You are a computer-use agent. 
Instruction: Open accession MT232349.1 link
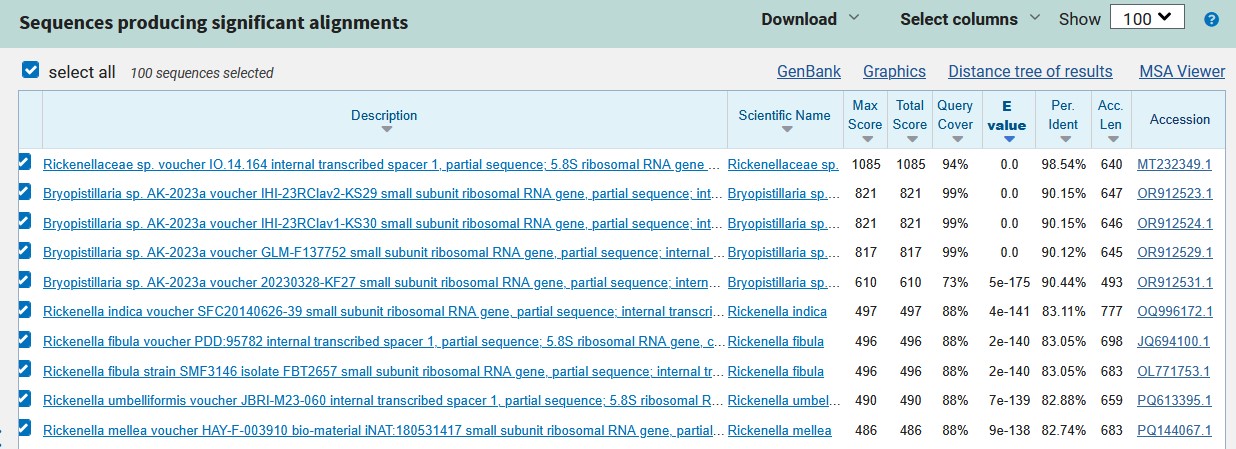(1174, 164)
